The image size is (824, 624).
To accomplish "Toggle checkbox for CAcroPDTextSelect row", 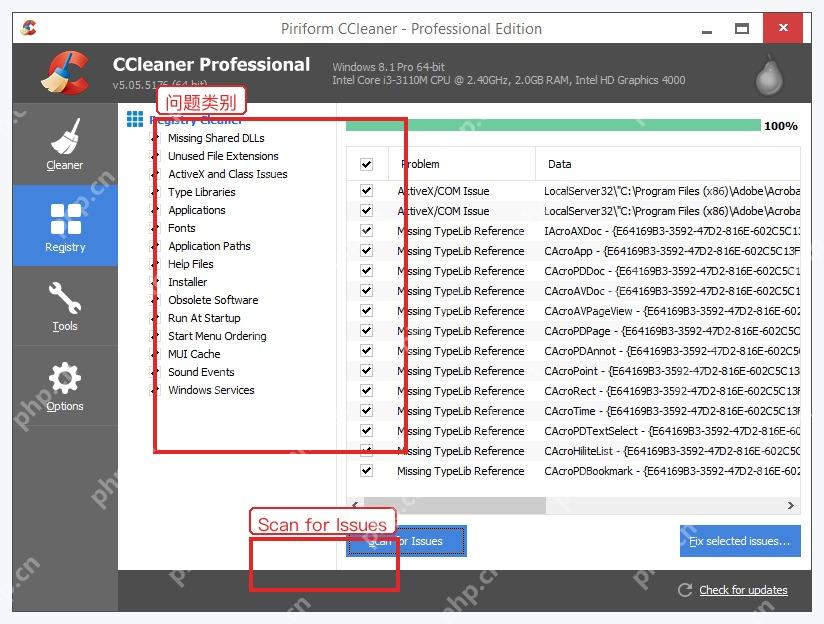I will tap(366, 431).
